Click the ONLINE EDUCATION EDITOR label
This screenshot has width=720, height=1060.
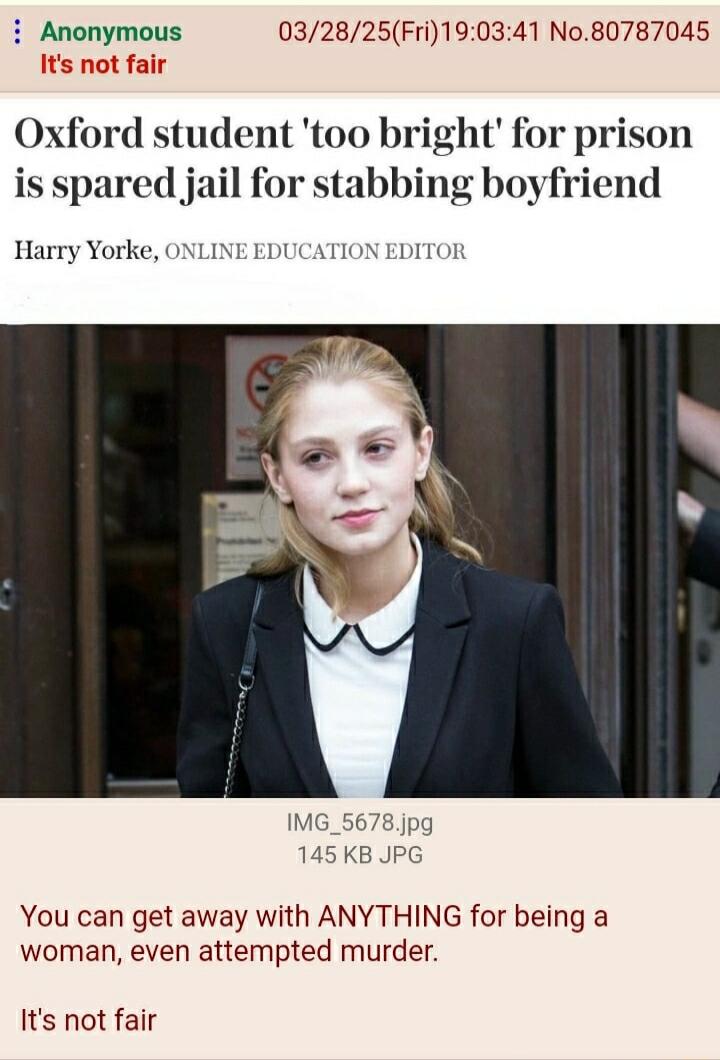coord(316,251)
